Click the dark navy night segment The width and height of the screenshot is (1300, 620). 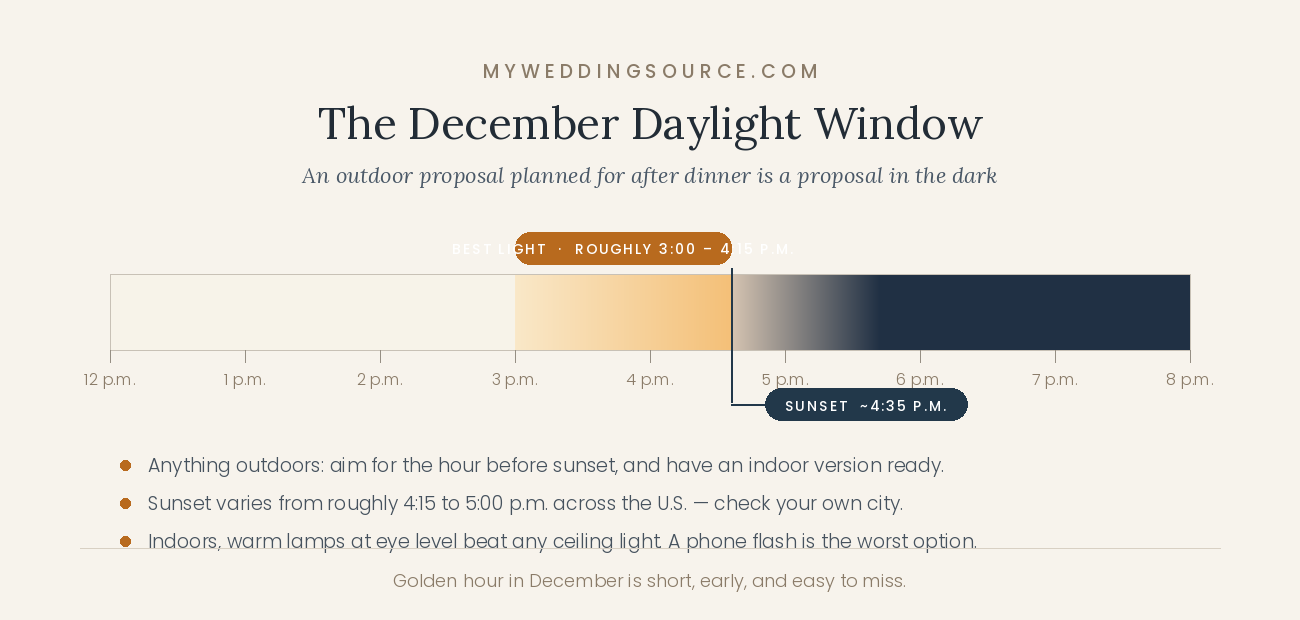[1034, 312]
